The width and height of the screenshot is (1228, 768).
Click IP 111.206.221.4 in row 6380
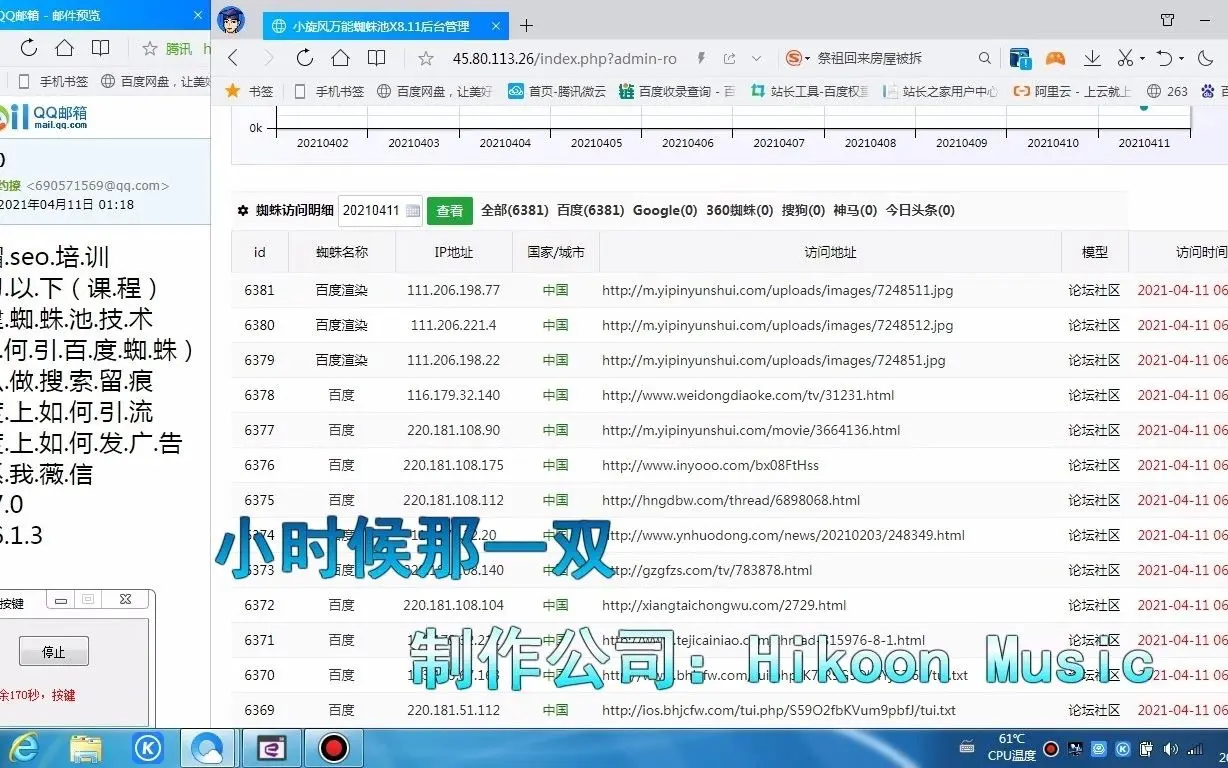[453, 326]
